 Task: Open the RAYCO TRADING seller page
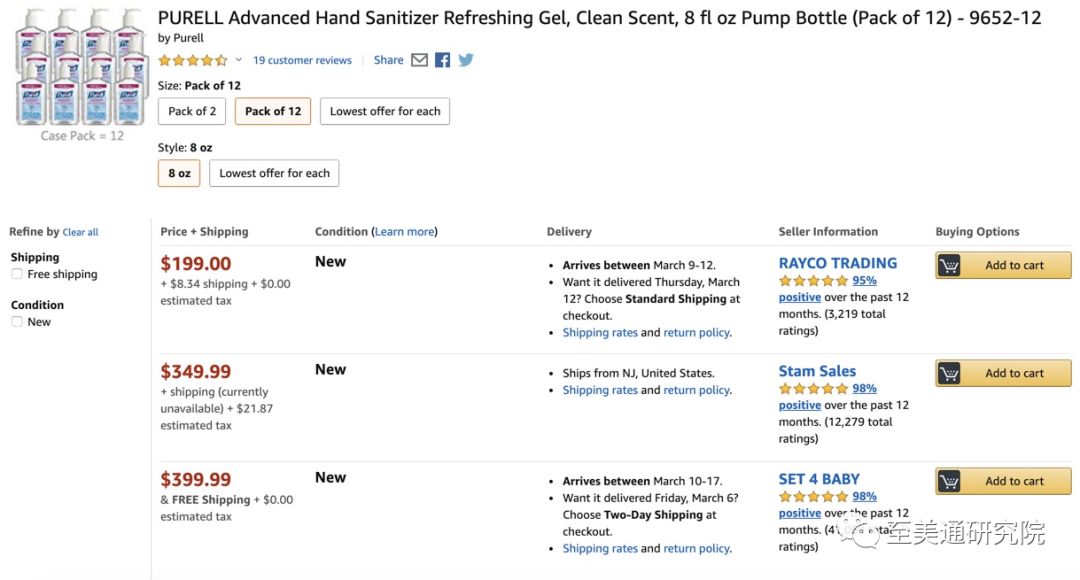[x=837, y=263]
